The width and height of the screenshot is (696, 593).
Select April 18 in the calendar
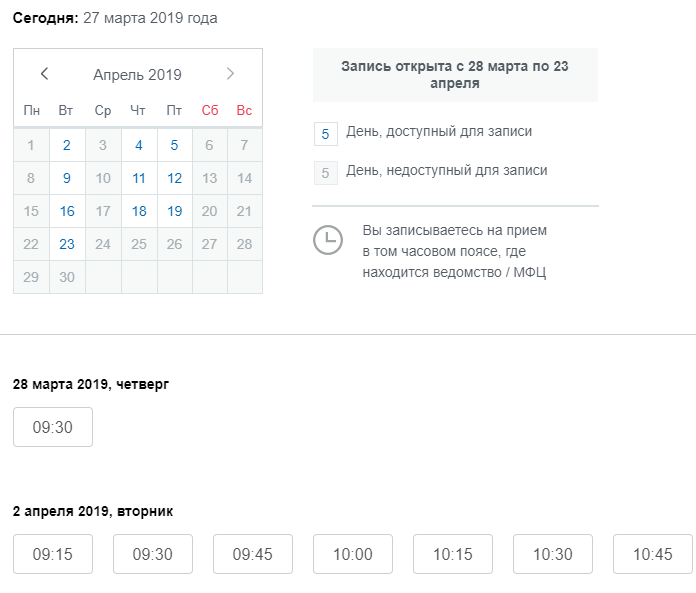139,211
